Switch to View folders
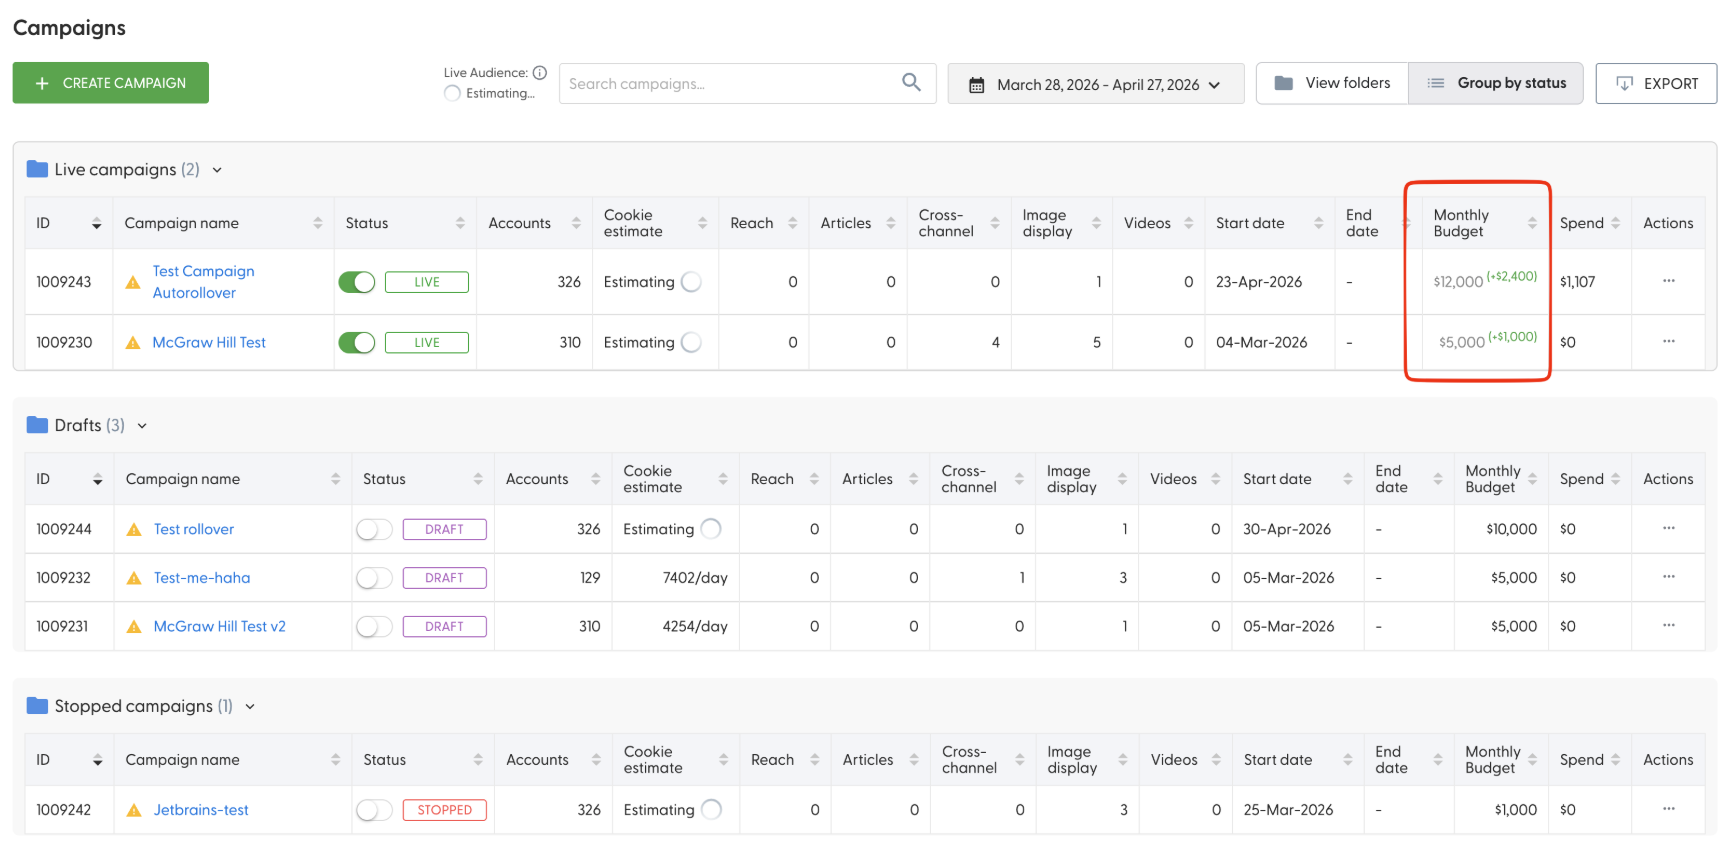This screenshot has width=1732, height=845. pos(1332,83)
